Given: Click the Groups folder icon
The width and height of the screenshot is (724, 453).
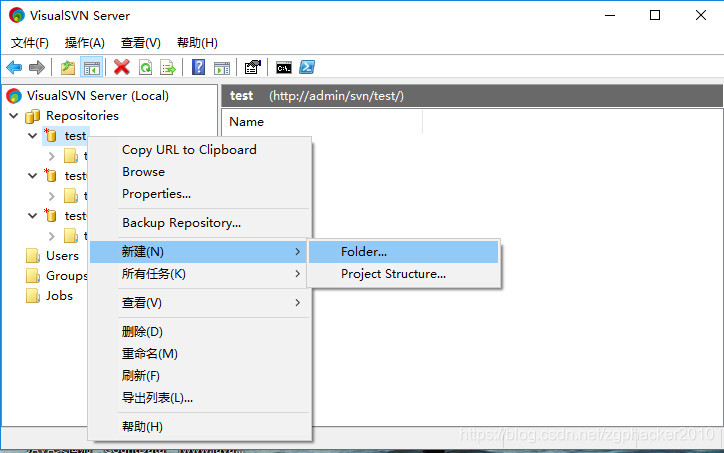Looking at the screenshot, I should 33,276.
